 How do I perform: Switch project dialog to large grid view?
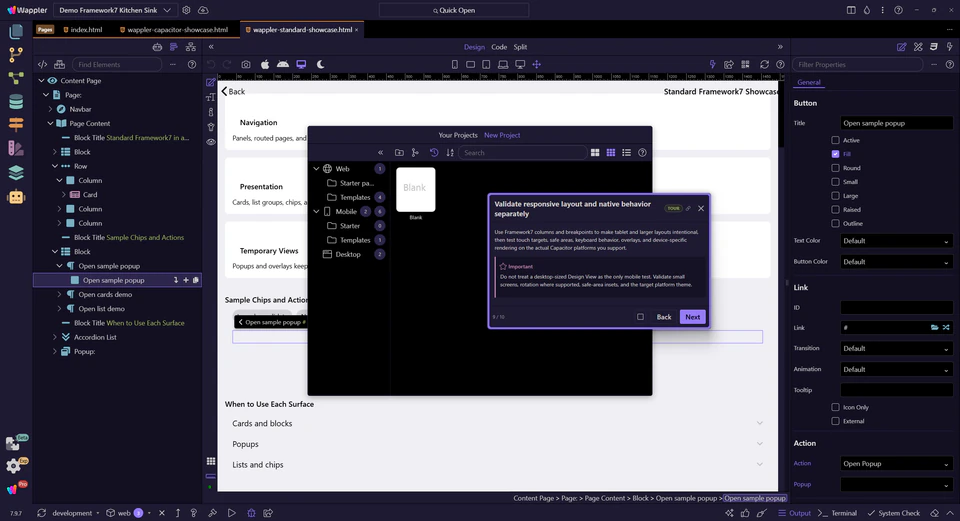(x=594, y=152)
